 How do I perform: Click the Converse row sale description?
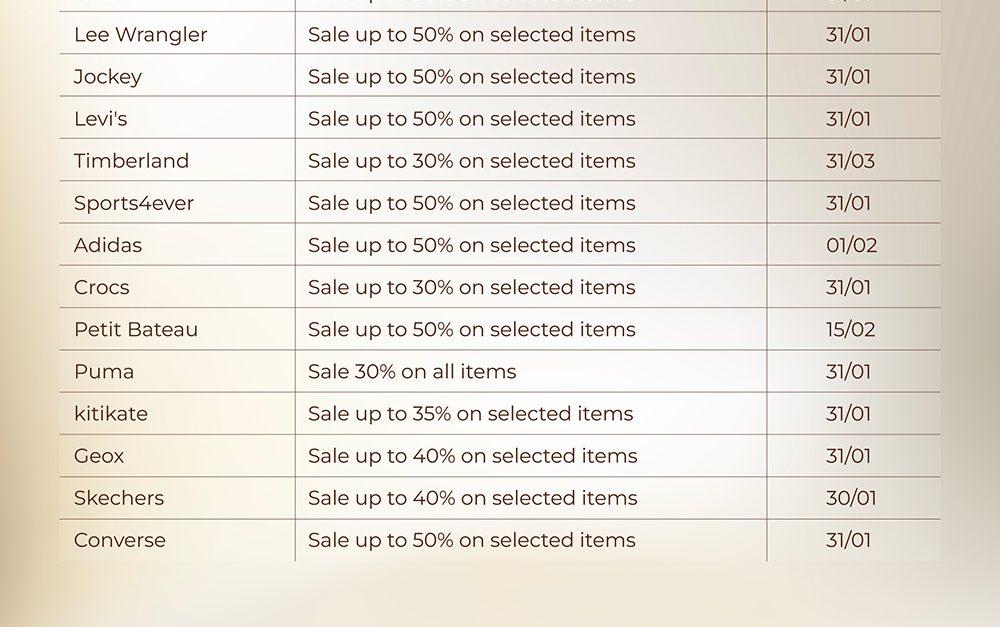click(471, 540)
